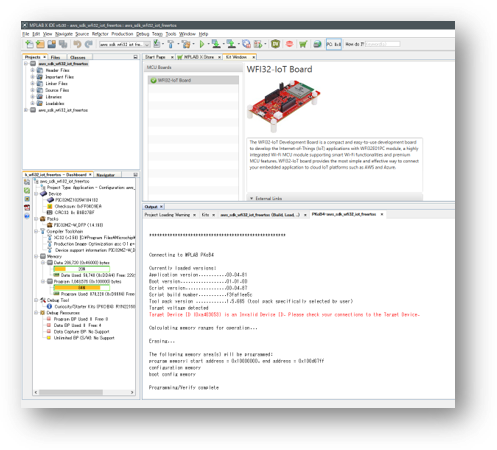Expand the second aws_sdk_wfi32_iot_freertos project

[x=26, y=110]
